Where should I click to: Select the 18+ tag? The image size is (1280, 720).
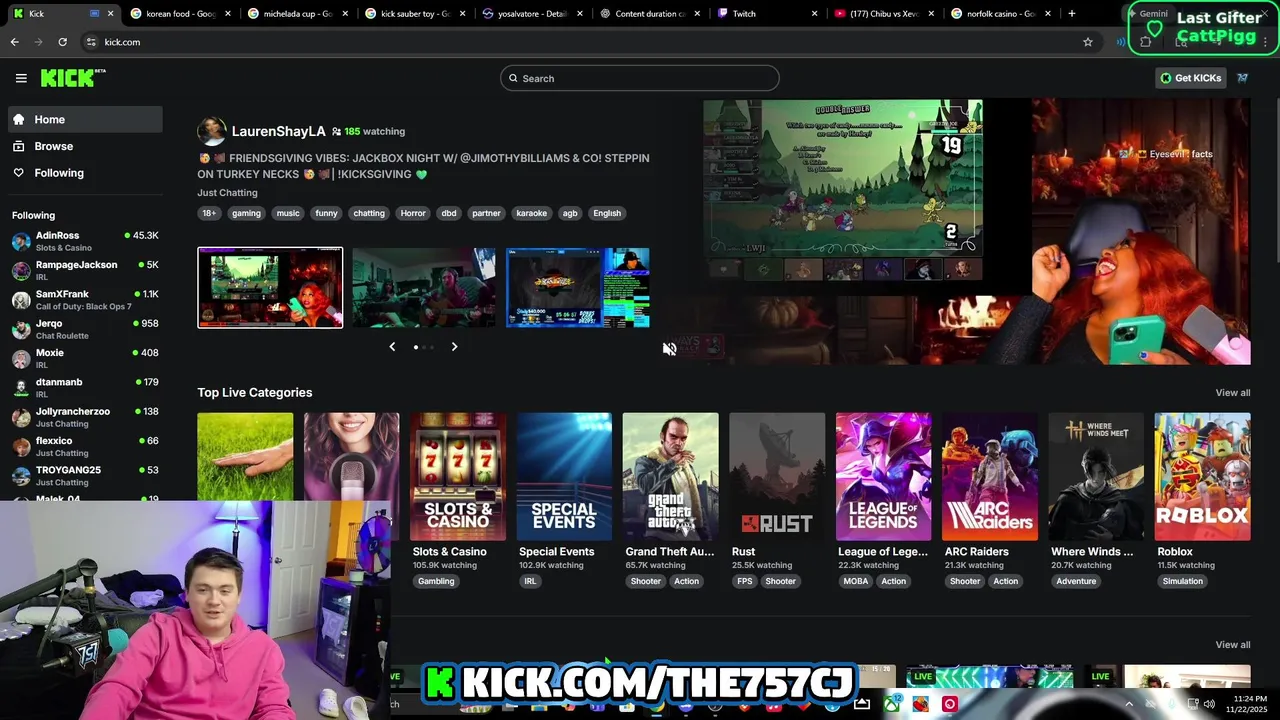click(209, 213)
